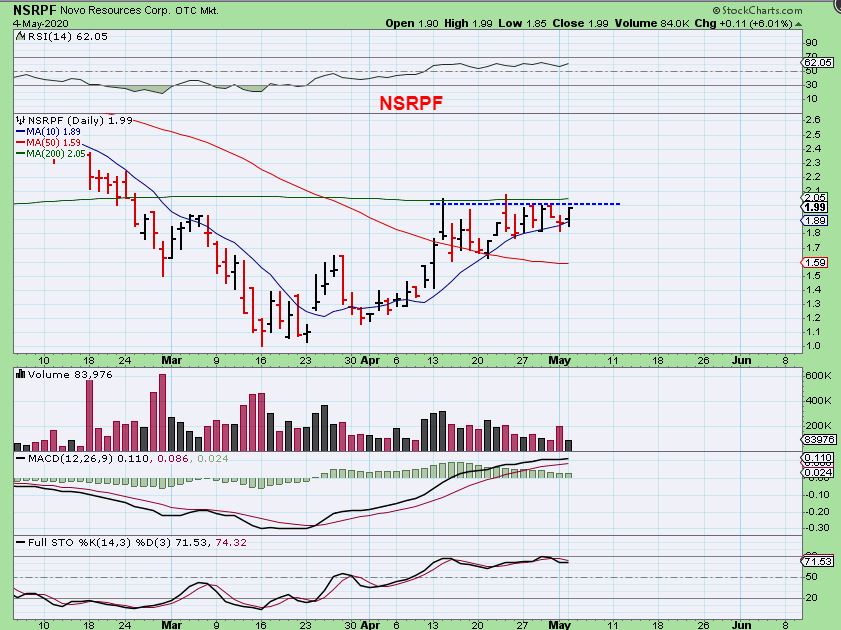Click the RSI(14) indicator icon

[x=20, y=36]
